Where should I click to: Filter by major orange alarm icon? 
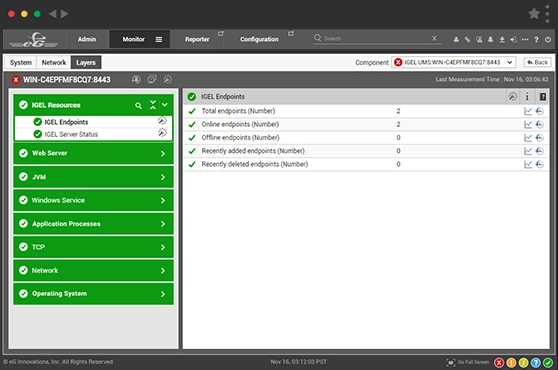coord(511,363)
